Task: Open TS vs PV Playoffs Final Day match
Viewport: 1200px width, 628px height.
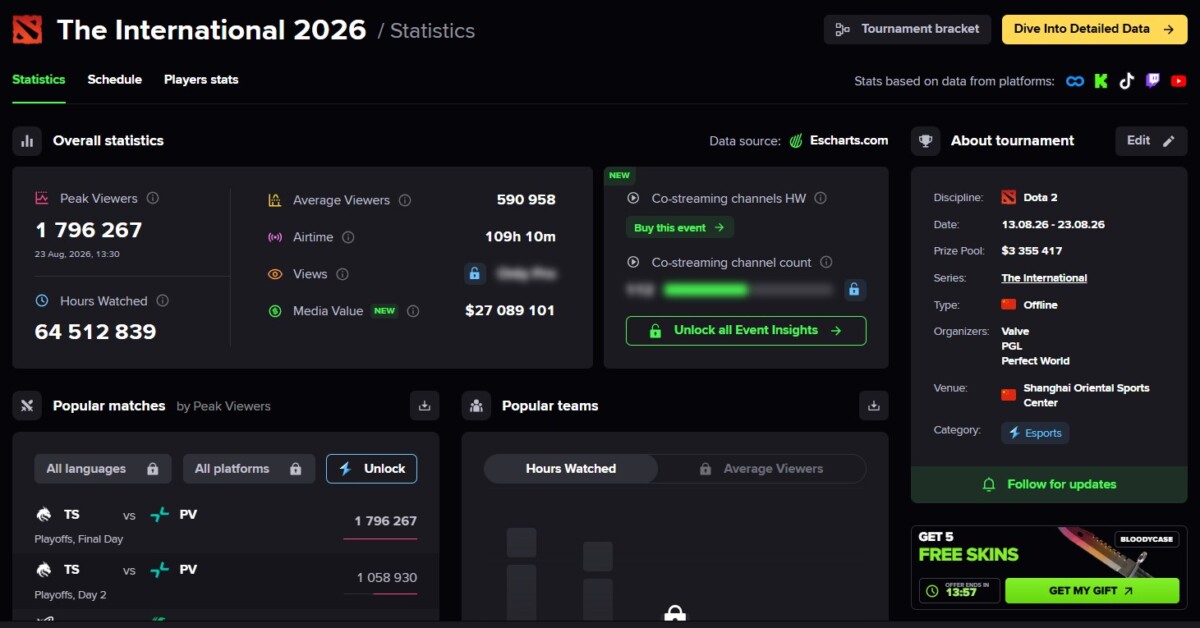Action: [x=225, y=525]
